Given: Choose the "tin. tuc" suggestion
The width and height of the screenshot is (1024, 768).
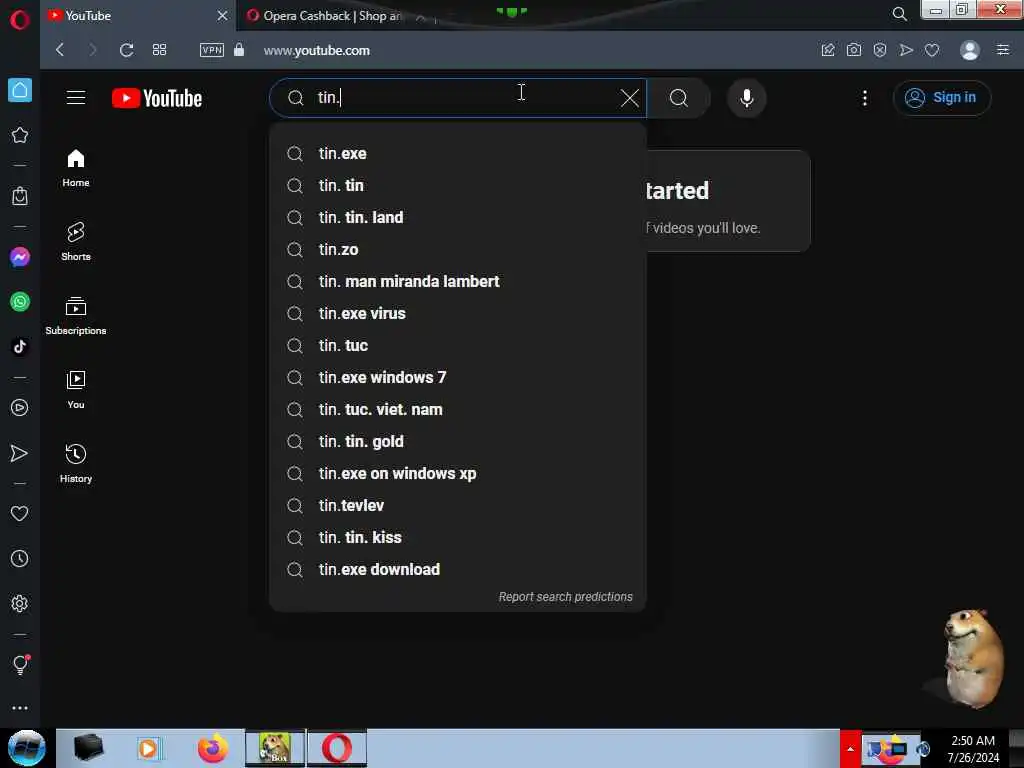Looking at the screenshot, I should click(x=458, y=345).
